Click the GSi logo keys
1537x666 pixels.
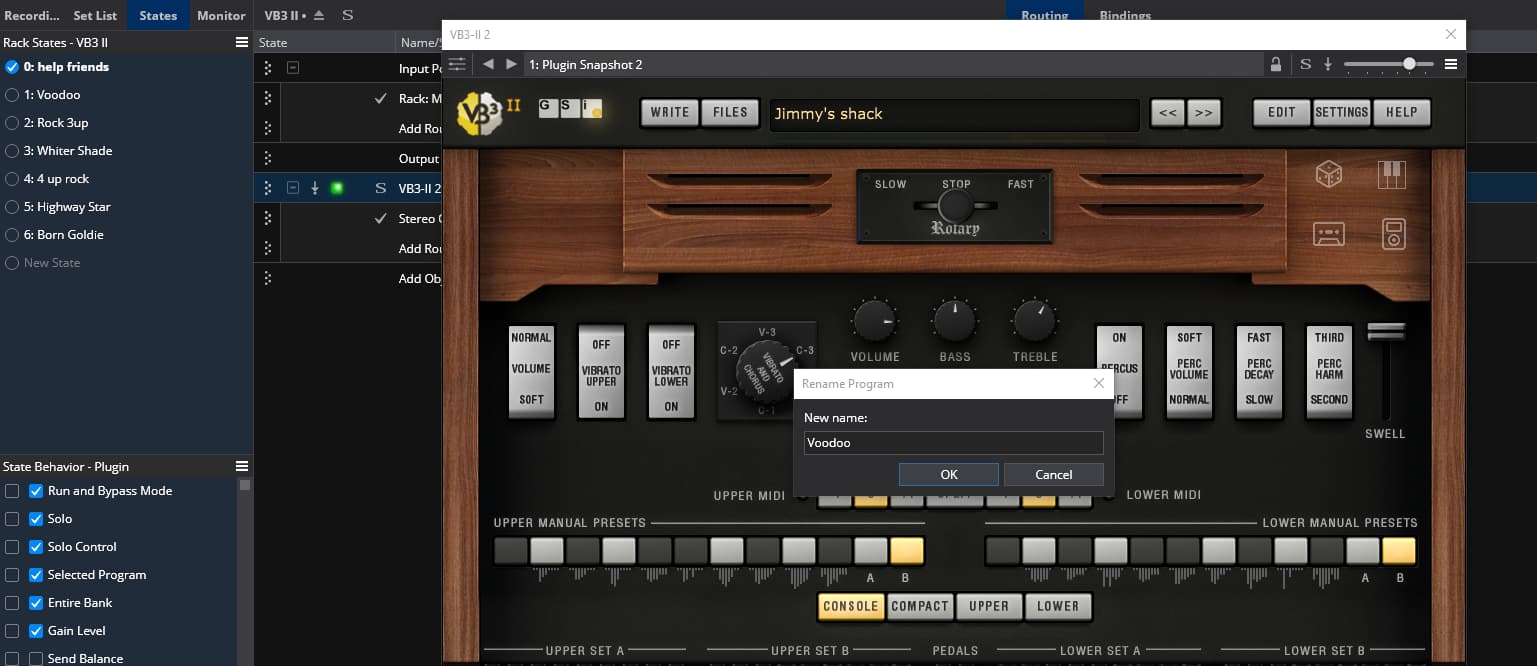click(x=571, y=108)
